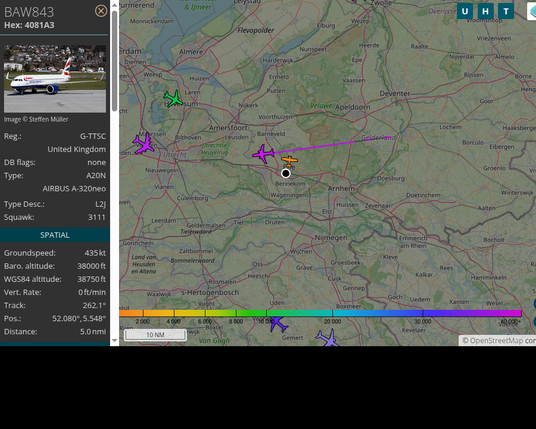Select the lavender plane at the map bottom
The image size is (536, 429).
click(x=328, y=338)
